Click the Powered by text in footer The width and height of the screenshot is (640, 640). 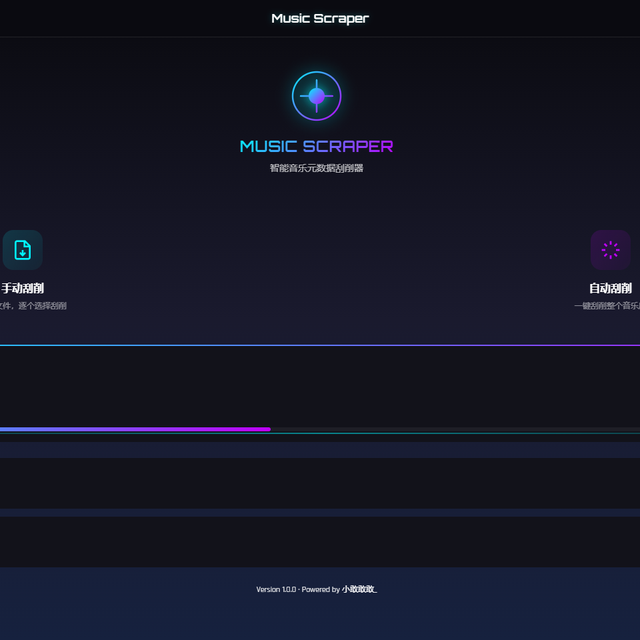pyautogui.click(x=321, y=589)
